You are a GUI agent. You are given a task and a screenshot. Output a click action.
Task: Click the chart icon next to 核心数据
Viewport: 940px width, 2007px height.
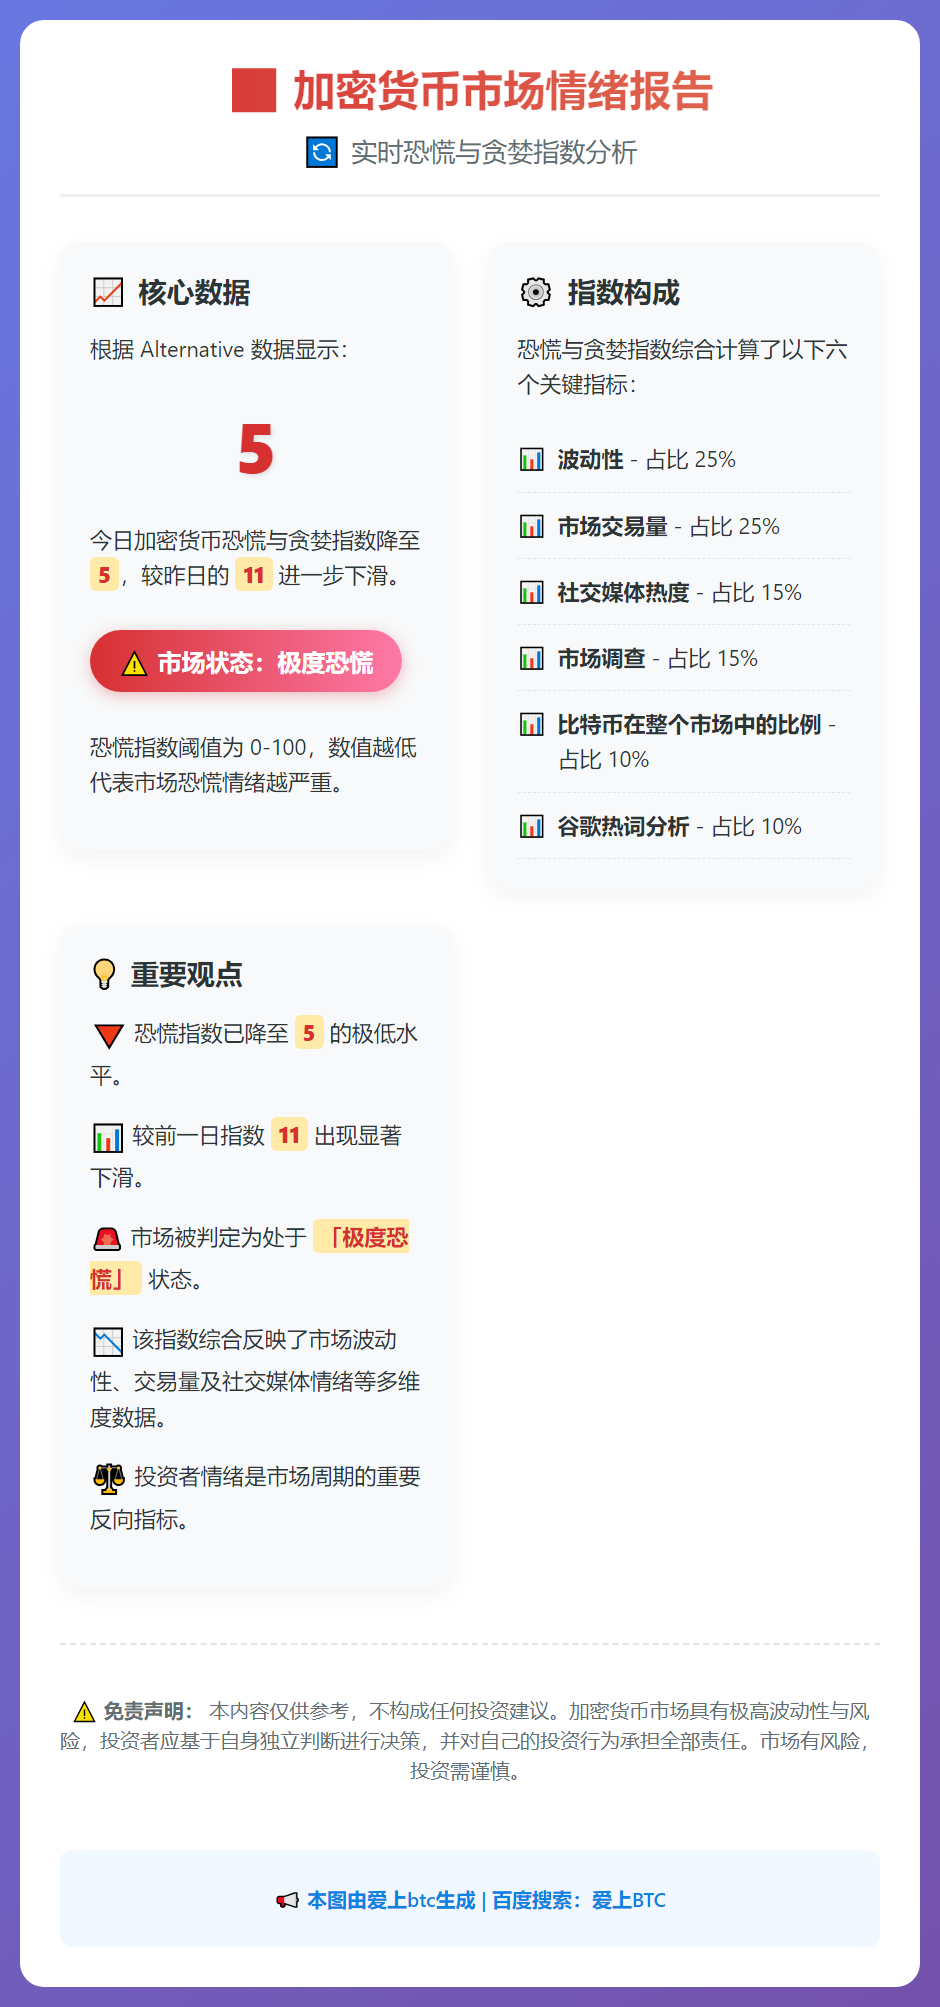coord(108,292)
